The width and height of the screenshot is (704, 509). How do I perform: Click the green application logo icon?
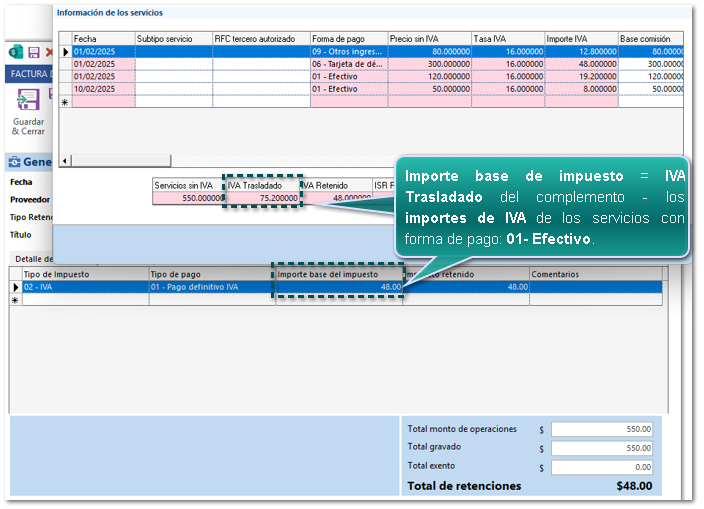click(15, 52)
